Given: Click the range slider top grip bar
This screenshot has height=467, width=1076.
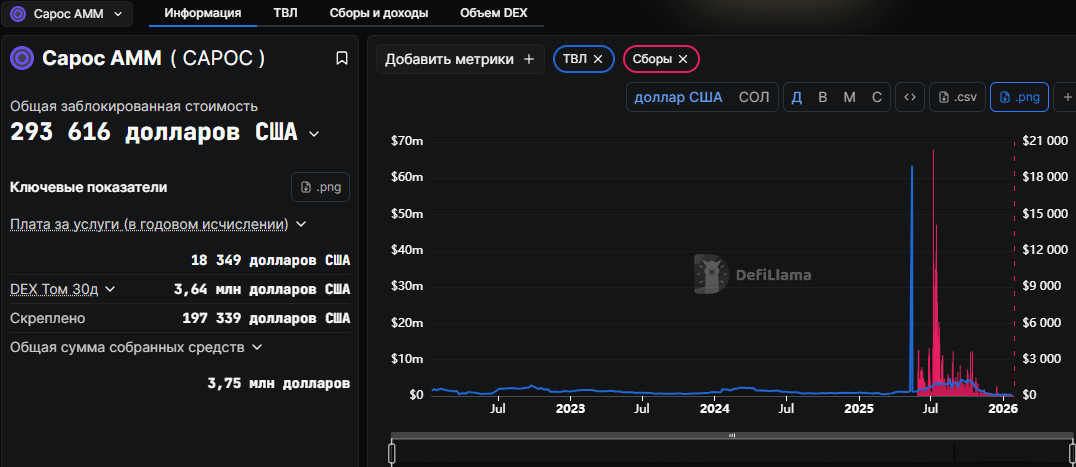Looking at the screenshot, I should 732,435.
